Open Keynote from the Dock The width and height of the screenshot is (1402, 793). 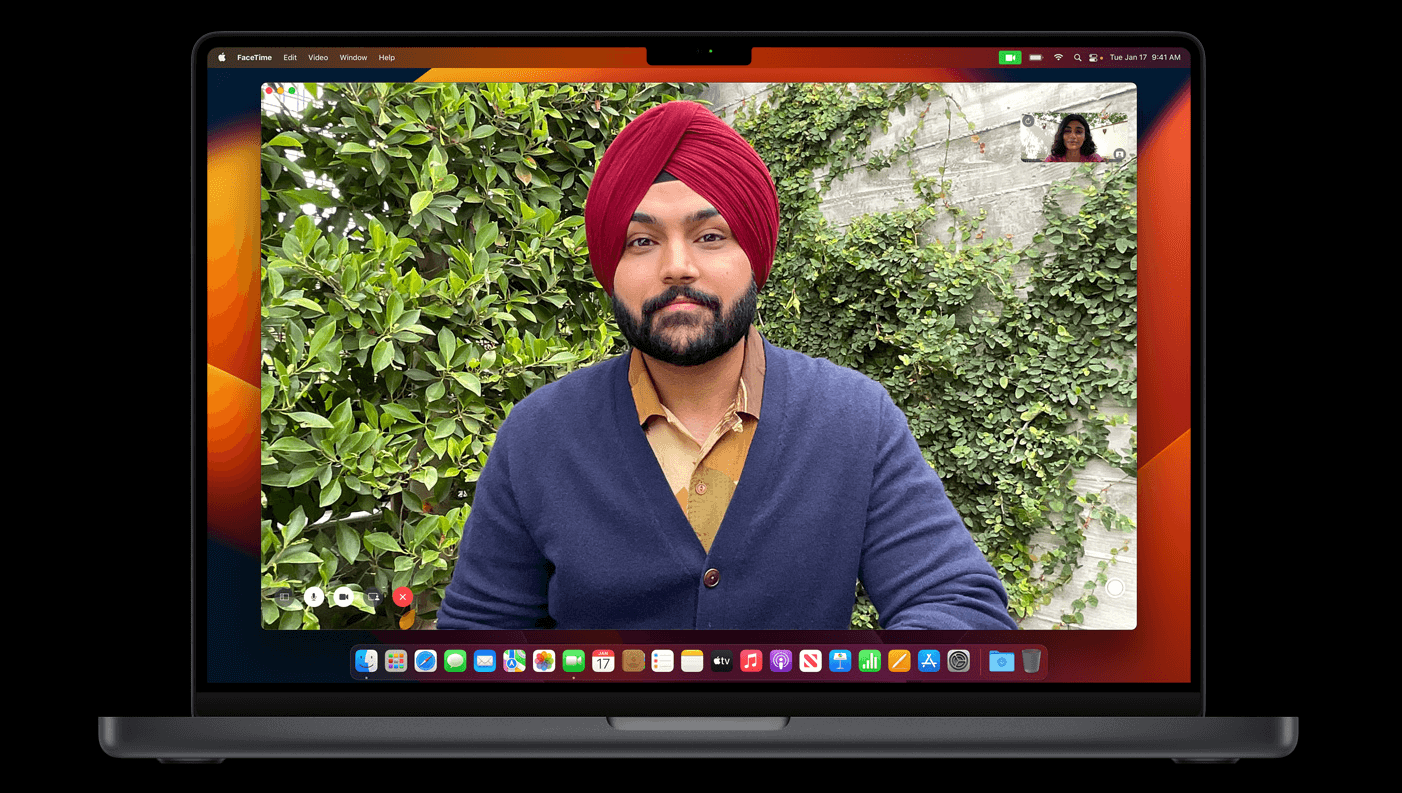coord(840,661)
